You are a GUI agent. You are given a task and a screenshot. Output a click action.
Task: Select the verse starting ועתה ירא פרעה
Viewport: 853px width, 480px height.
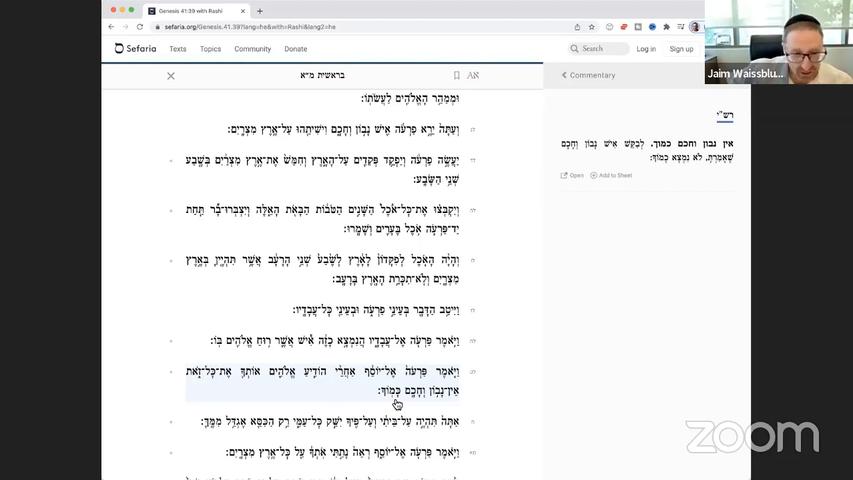[343, 130]
